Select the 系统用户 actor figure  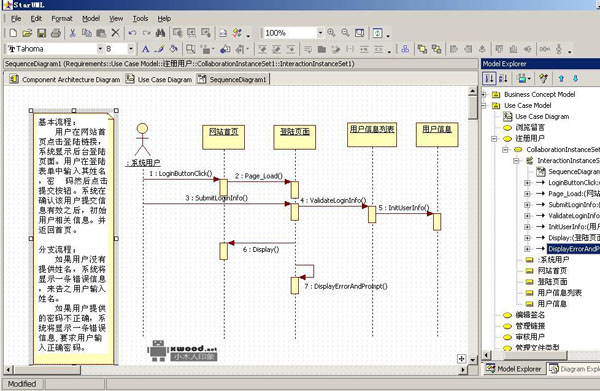pyautogui.click(x=142, y=139)
